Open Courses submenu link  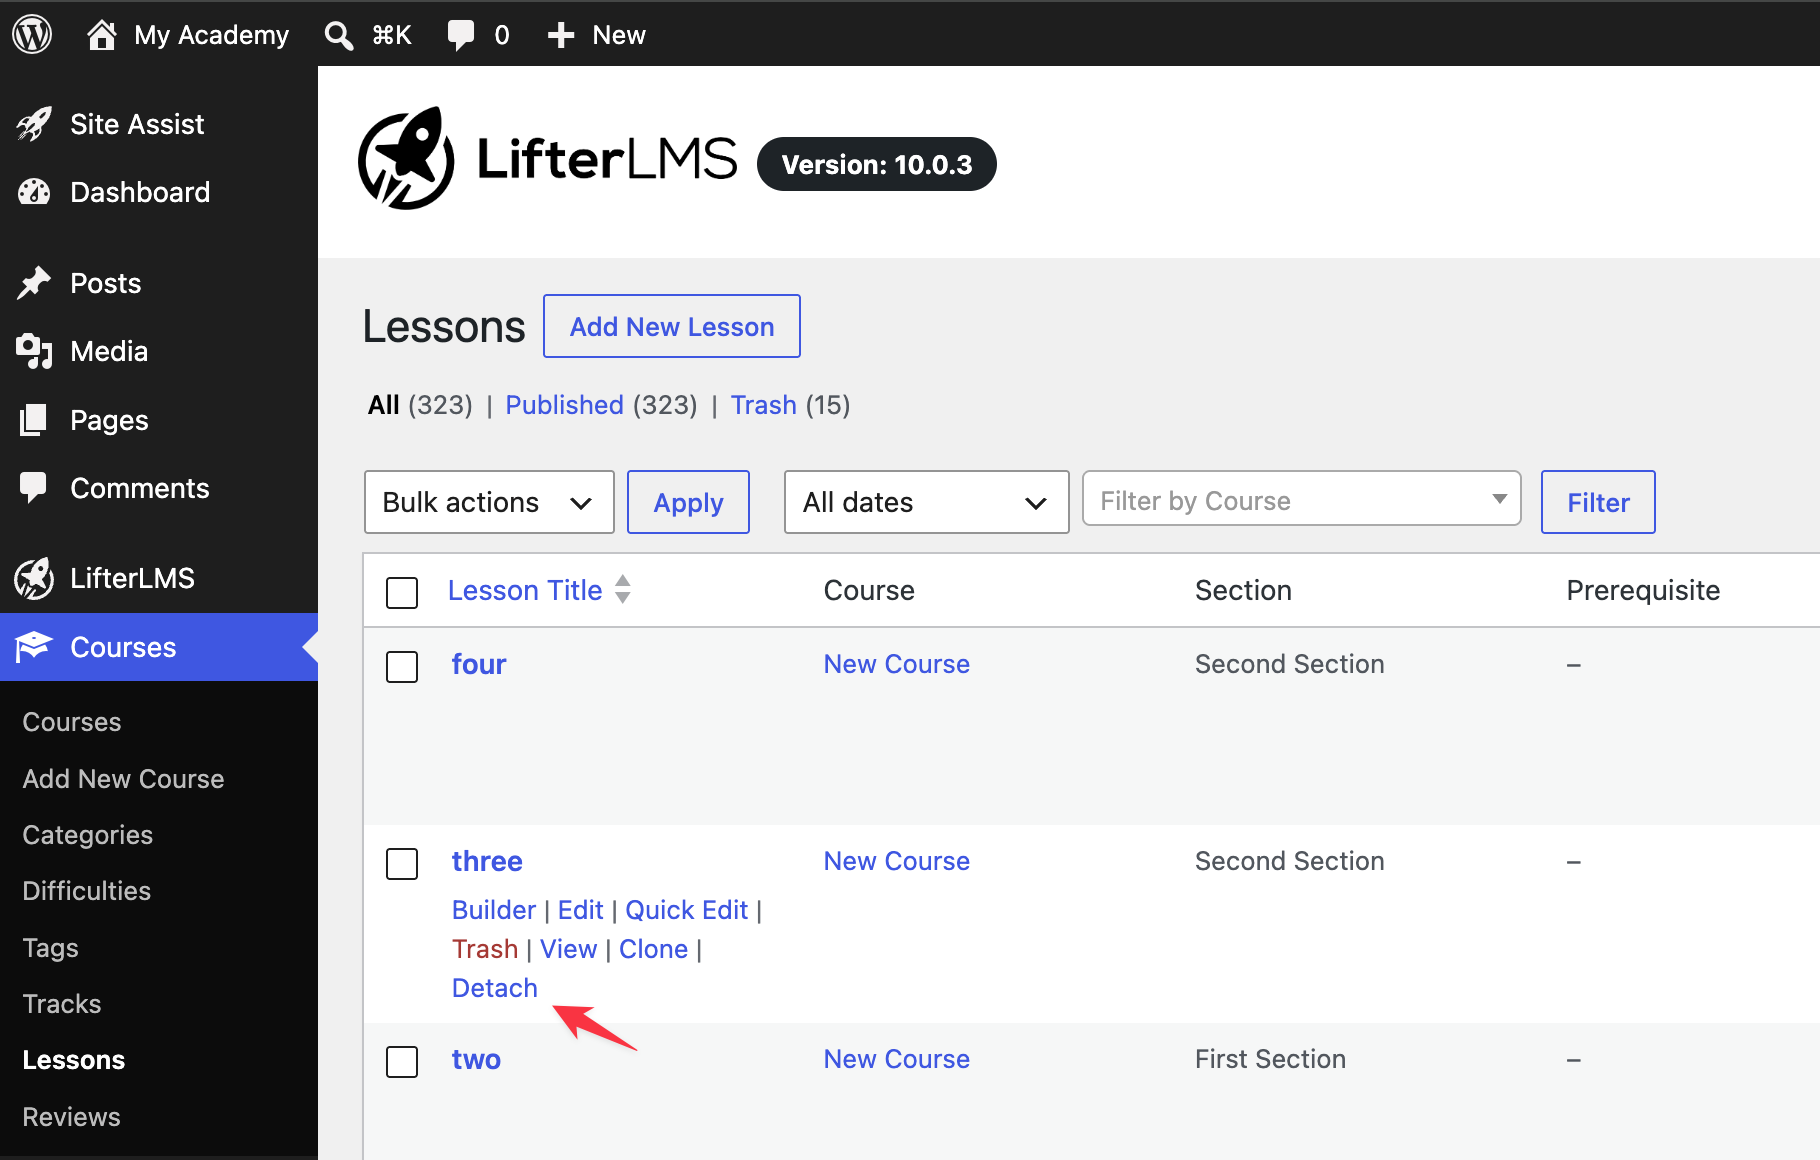click(x=72, y=722)
